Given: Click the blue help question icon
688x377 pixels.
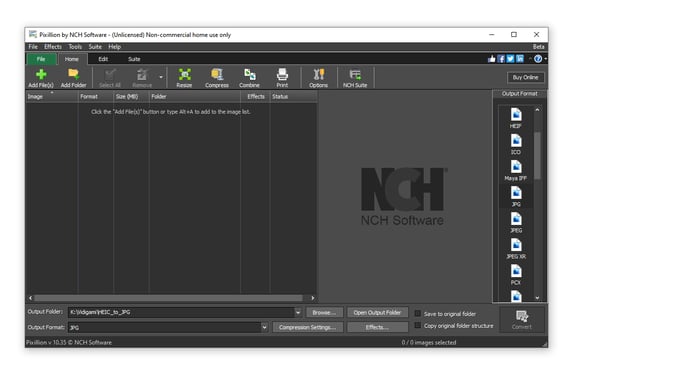Looking at the screenshot, I should pos(538,59).
